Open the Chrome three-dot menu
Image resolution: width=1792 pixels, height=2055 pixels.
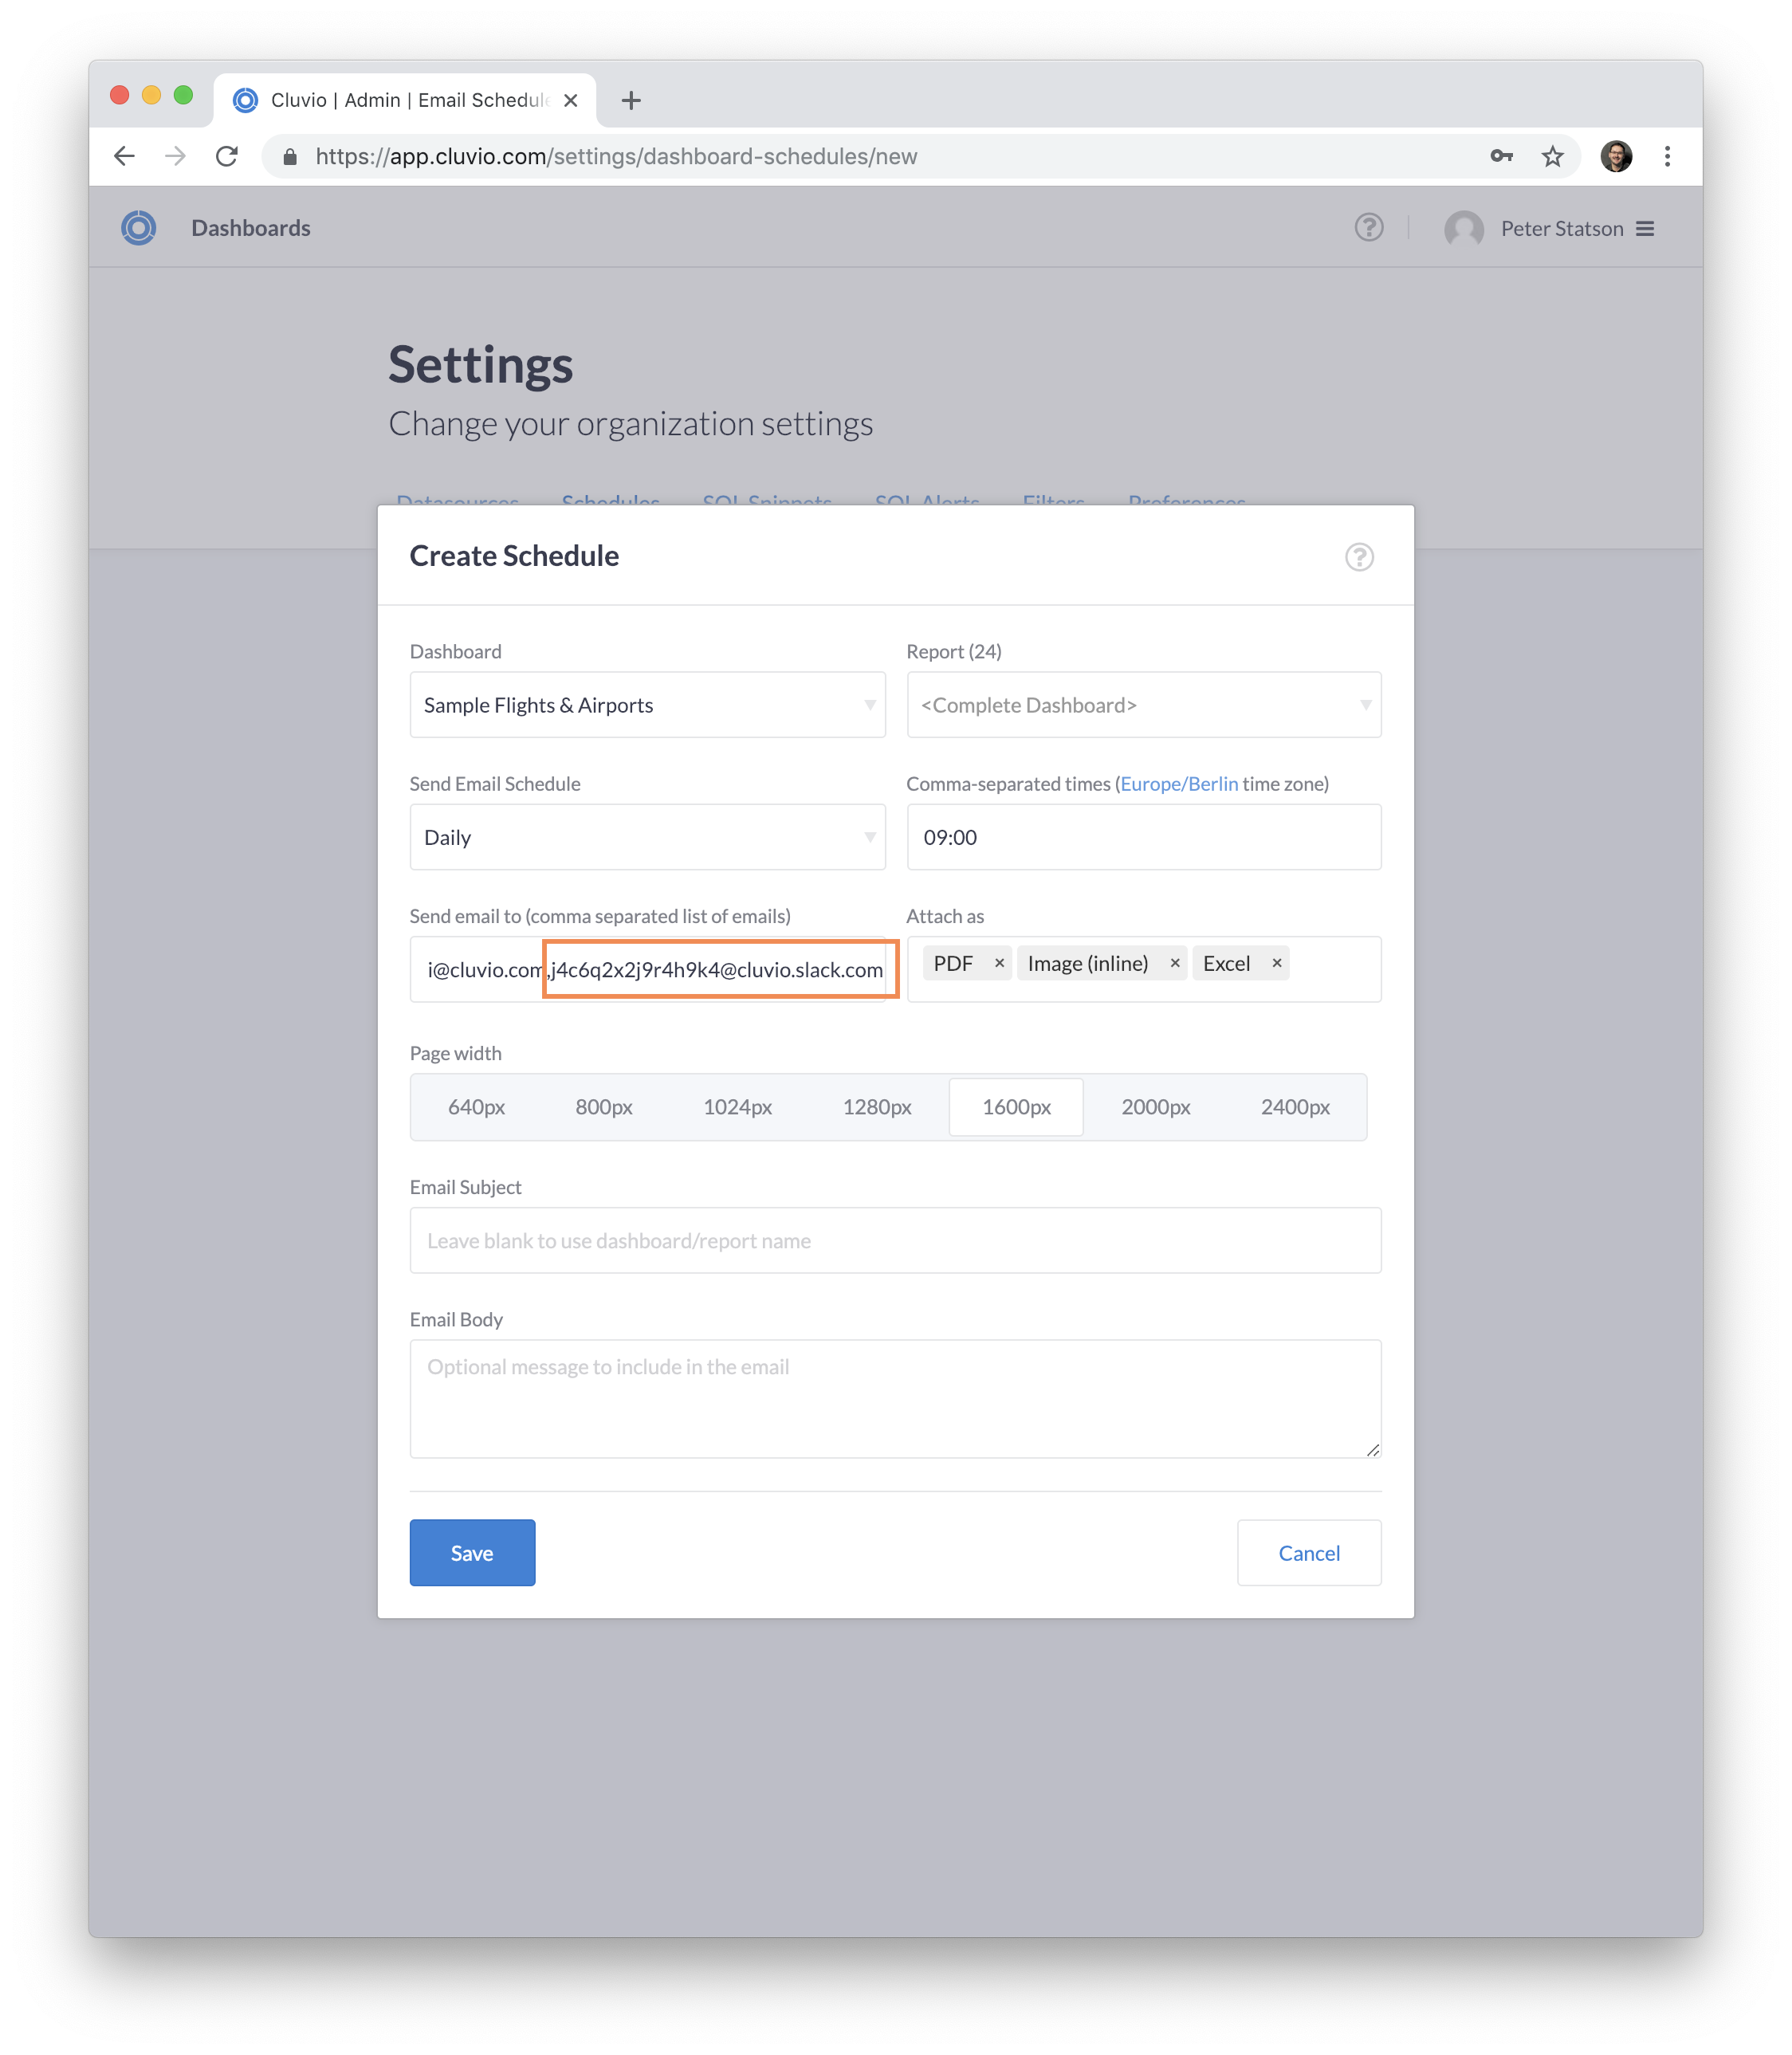[x=1667, y=156]
